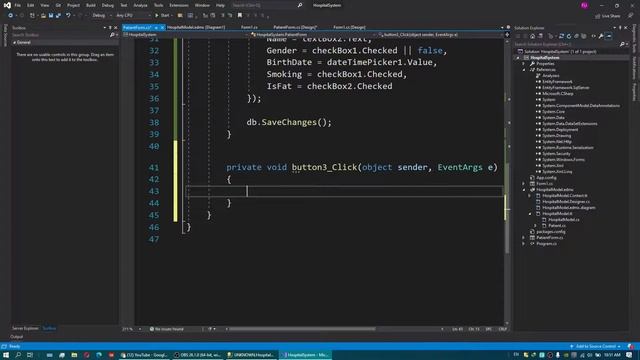Click the Navigate Backward icon
Image resolution: width=640 pixels, height=360 pixels.
[x=10, y=16]
